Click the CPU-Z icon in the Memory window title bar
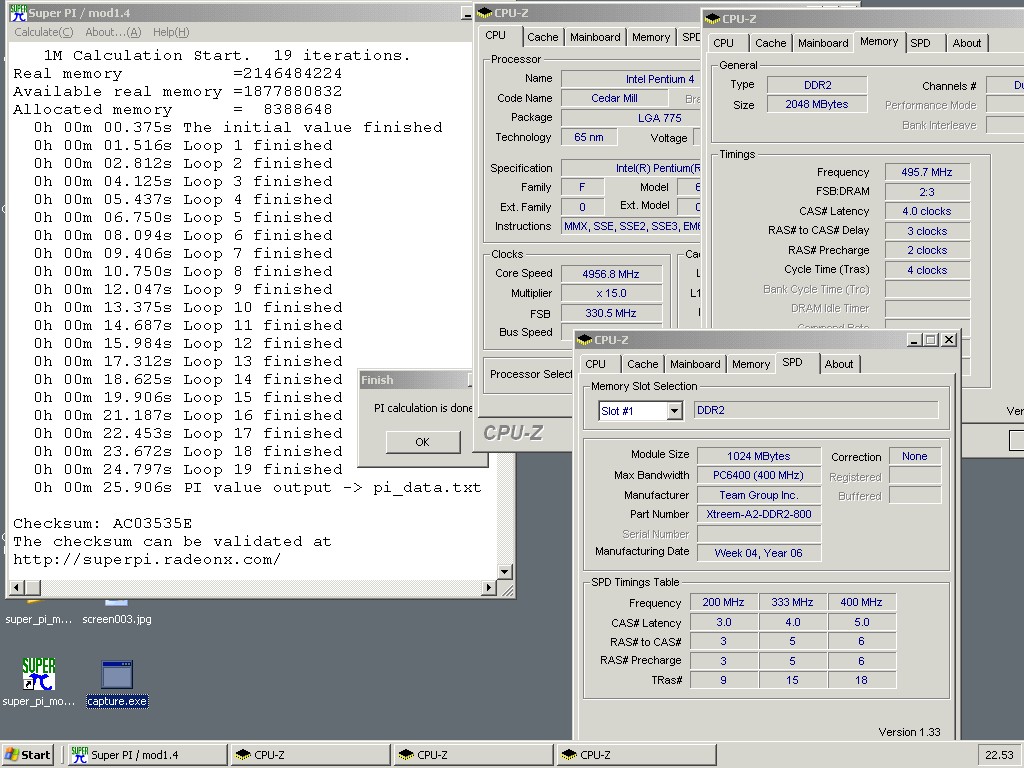This screenshot has height=768, width=1024. coord(712,19)
